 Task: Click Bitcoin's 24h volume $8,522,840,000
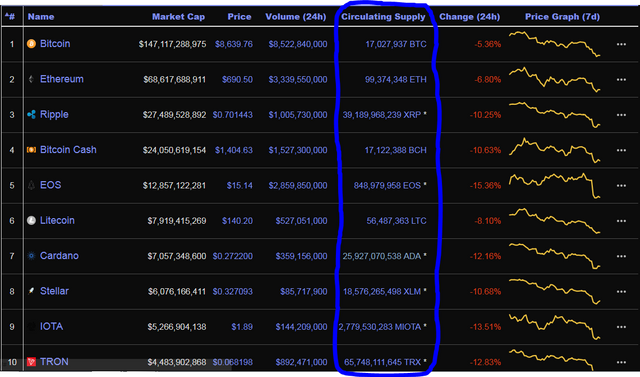coord(298,44)
